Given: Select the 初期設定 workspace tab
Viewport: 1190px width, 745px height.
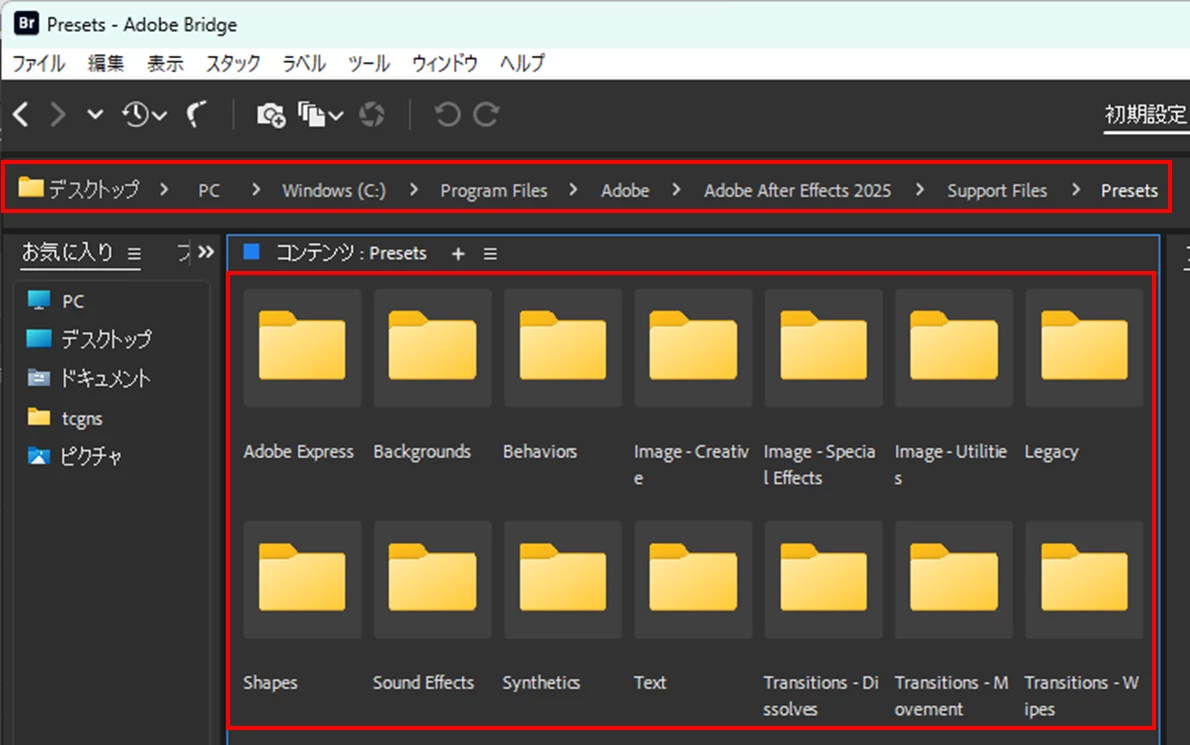Looking at the screenshot, I should pyautogui.click(x=1145, y=115).
